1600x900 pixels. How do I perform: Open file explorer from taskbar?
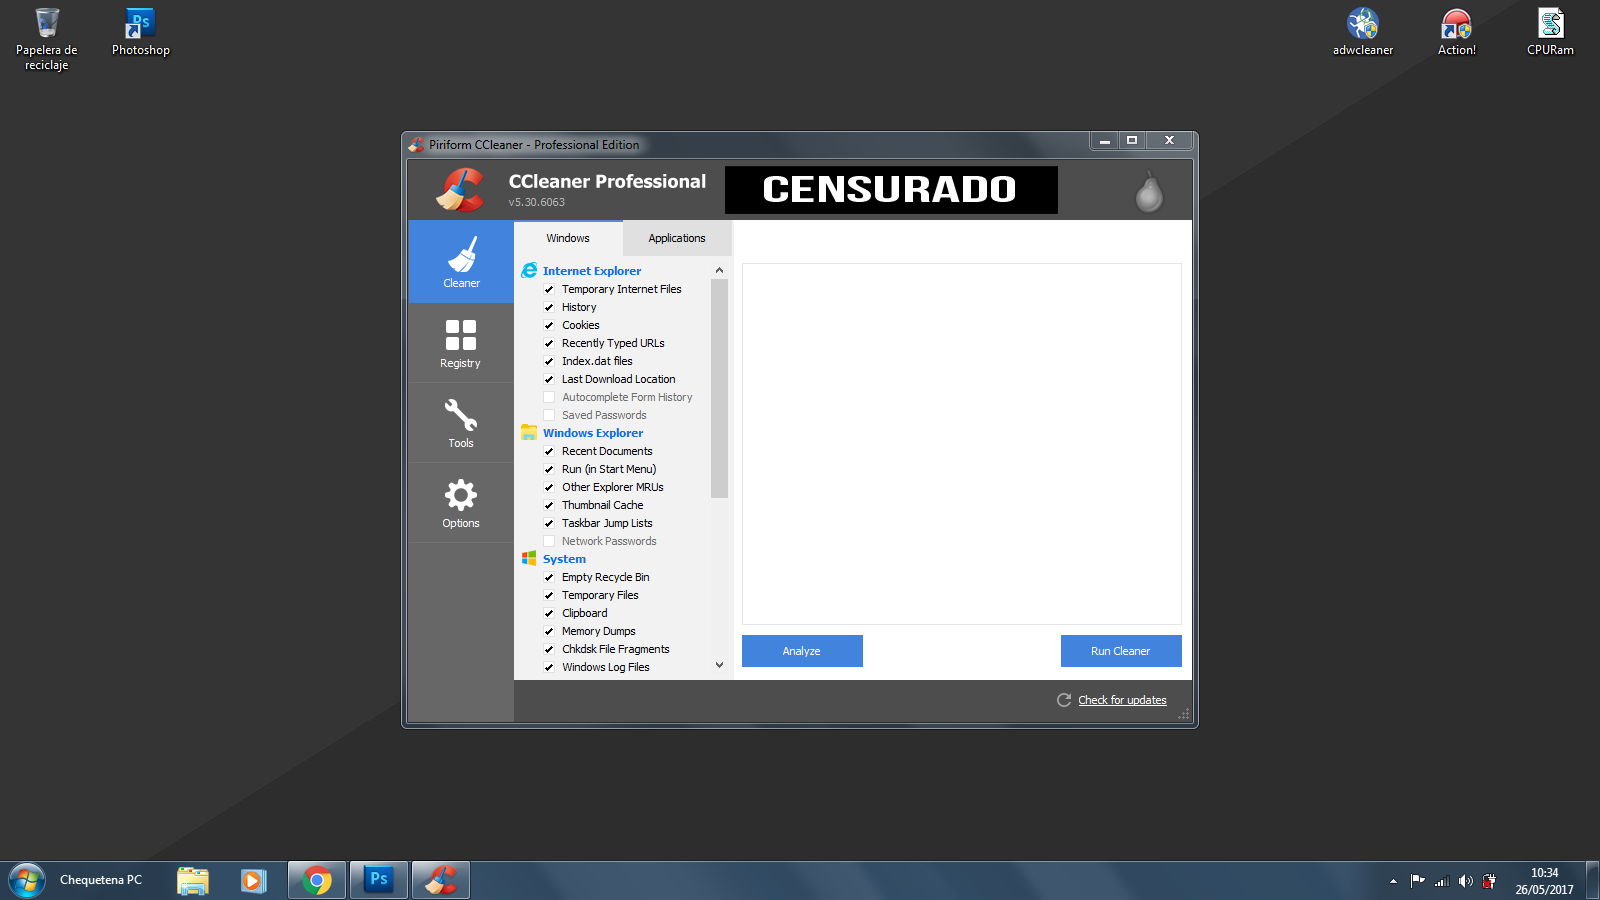click(x=193, y=881)
